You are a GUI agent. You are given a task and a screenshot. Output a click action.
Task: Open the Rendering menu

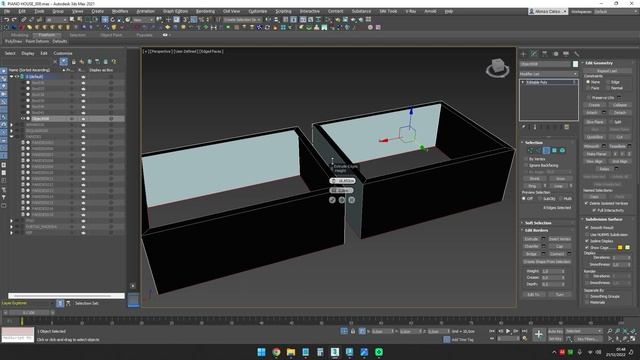[x=205, y=11]
